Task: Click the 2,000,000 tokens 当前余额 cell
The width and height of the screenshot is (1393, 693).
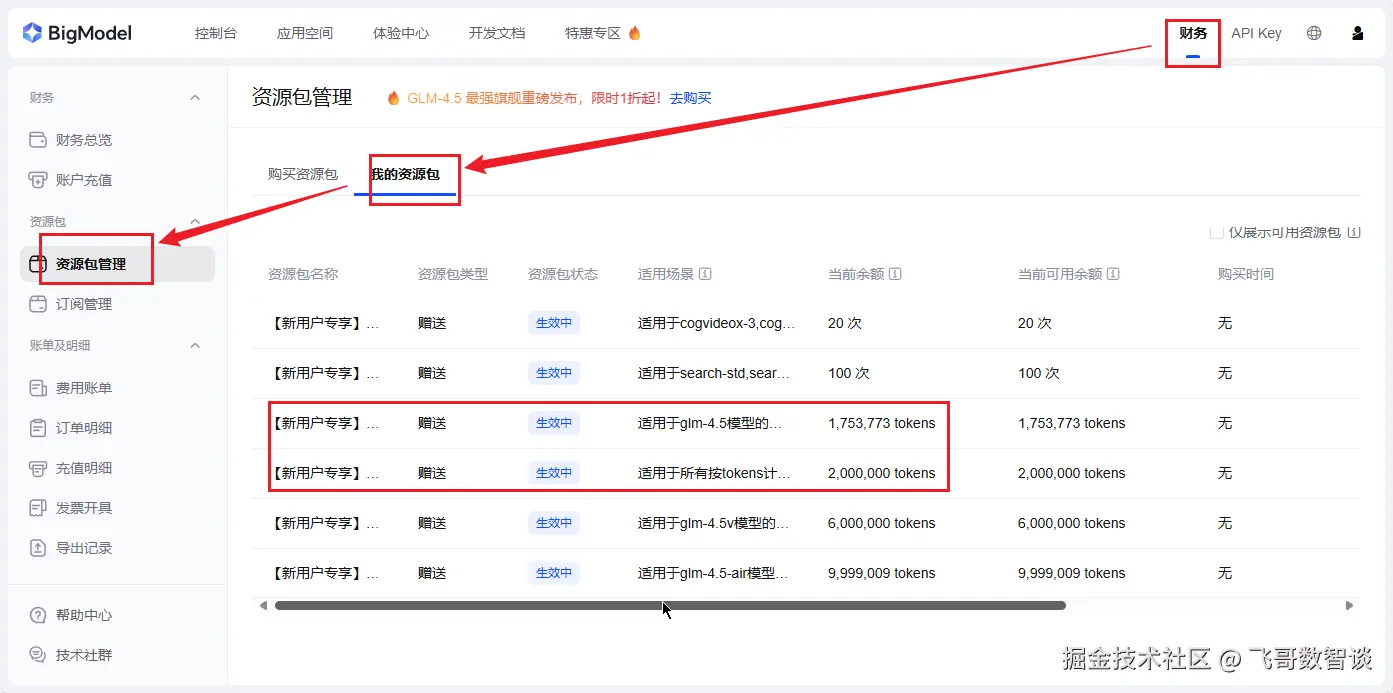Action: [881, 473]
